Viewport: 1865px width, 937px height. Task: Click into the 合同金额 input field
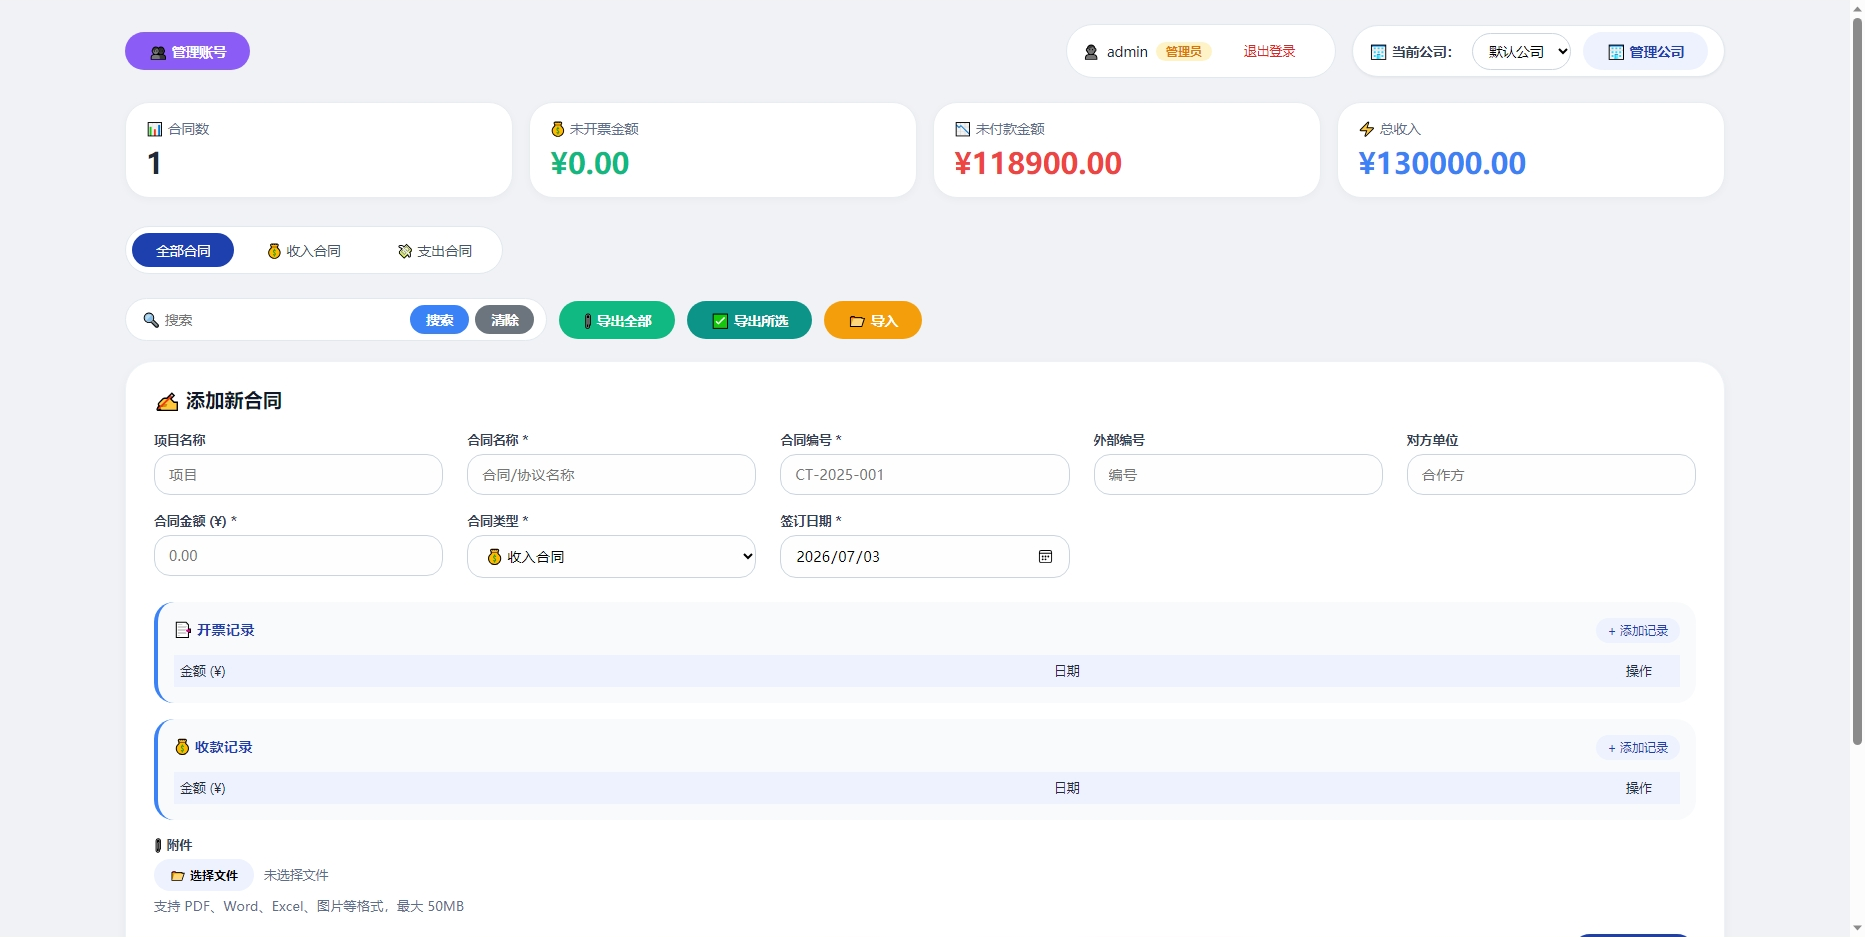pyautogui.click(x=298, y=556)
